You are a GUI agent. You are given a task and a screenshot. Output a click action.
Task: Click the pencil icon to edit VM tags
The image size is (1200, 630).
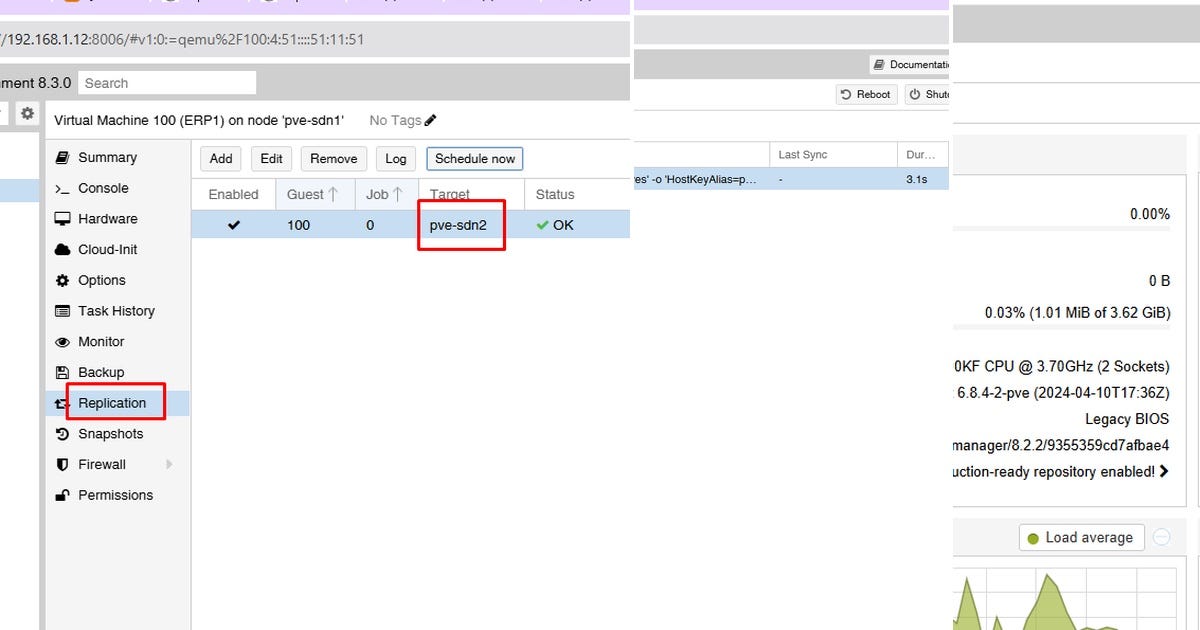coord(431,120)
